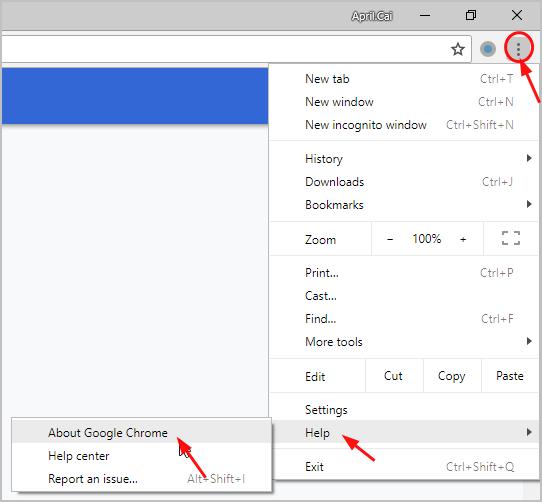542x502 pixels.
Task: Choose Find... menu item
Action: [x=404, y=319]
